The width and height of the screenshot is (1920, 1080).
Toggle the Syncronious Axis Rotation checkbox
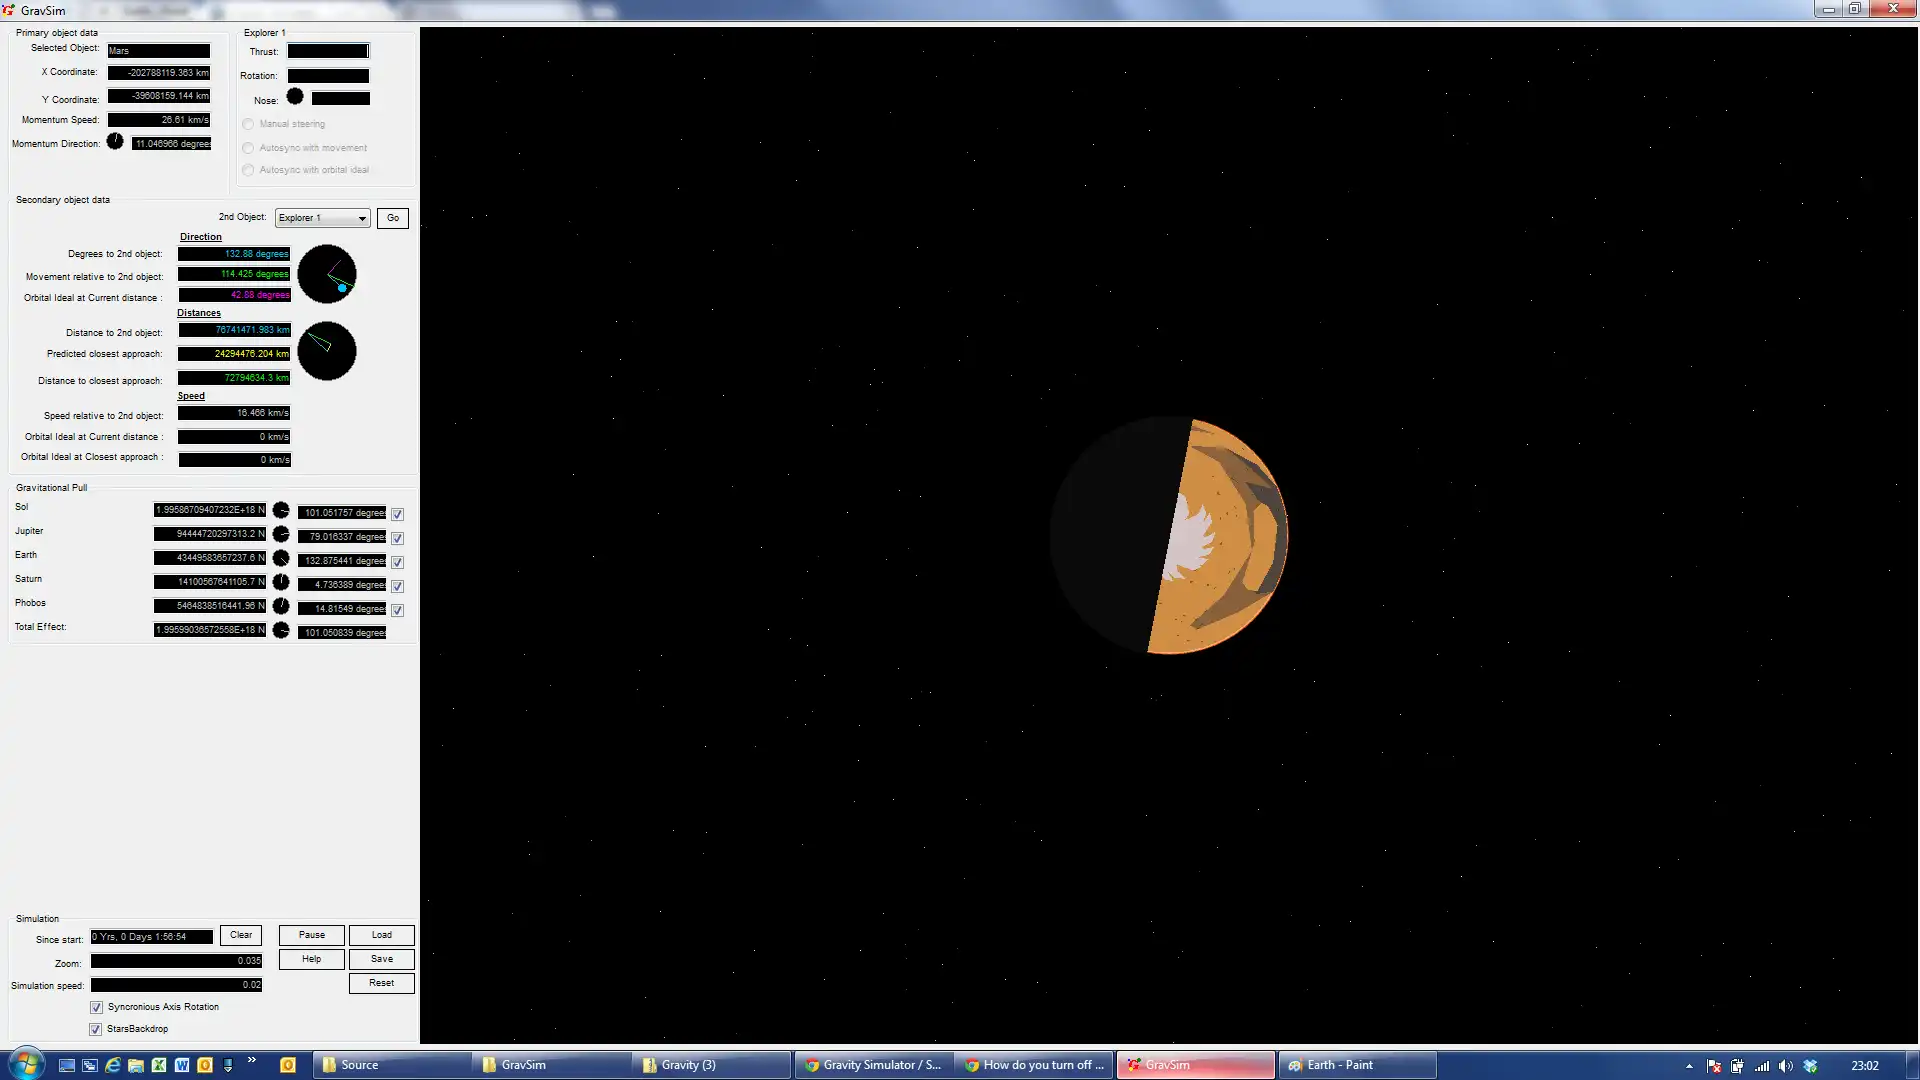click(x=96, y=1006)
